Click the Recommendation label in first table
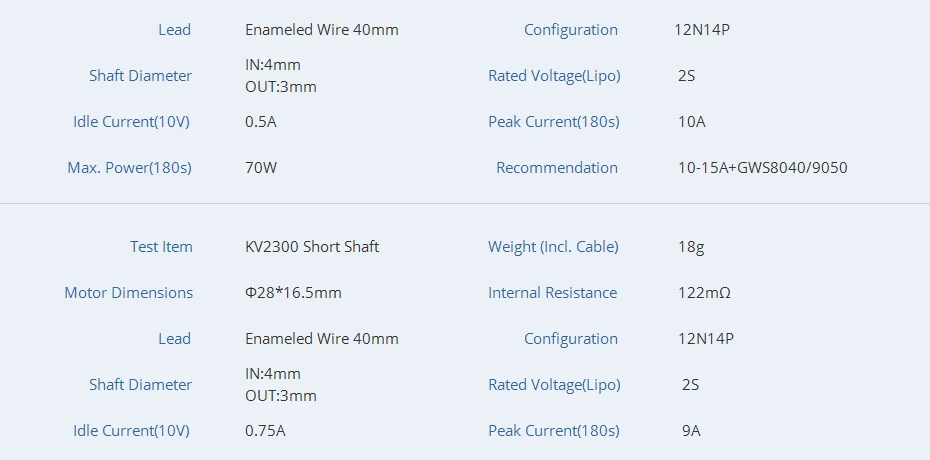930x460 pixels. pos(557,168)
